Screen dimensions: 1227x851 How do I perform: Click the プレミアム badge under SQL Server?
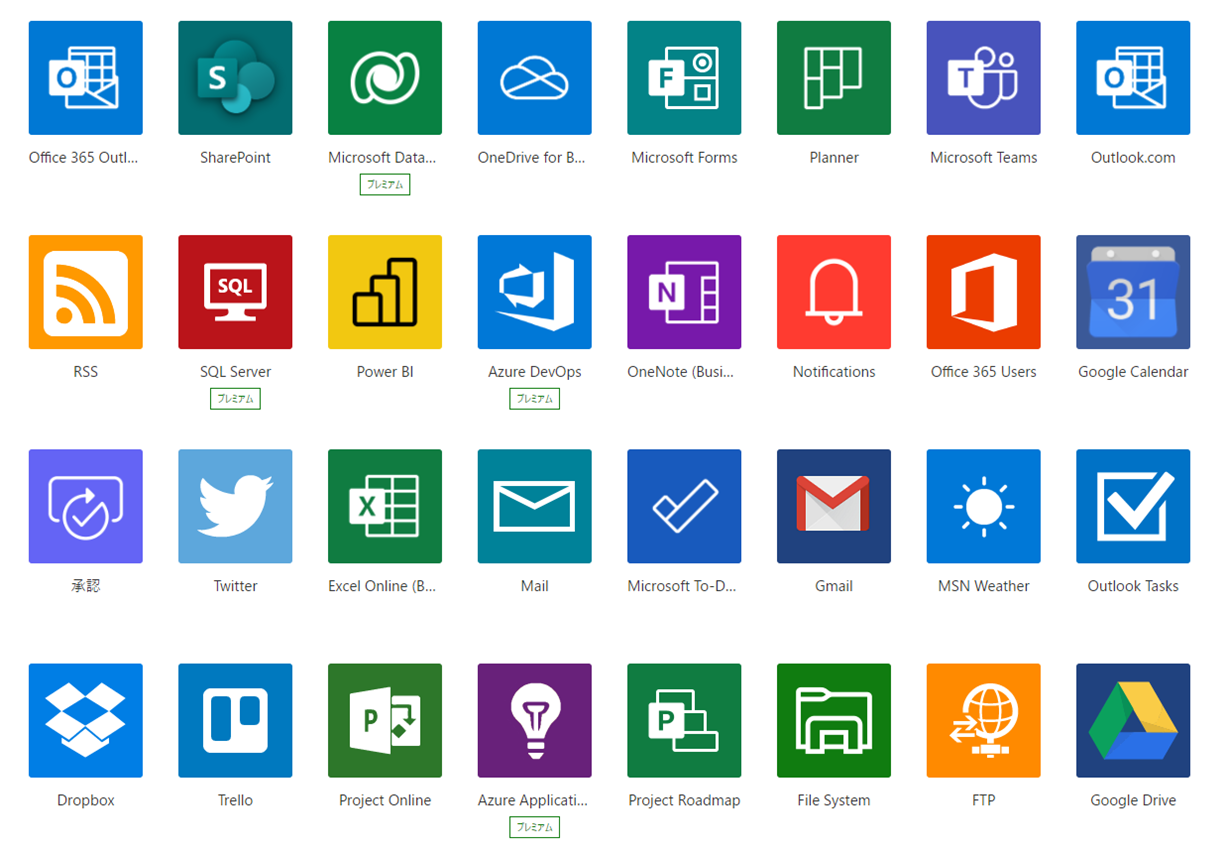pos(235,398)
